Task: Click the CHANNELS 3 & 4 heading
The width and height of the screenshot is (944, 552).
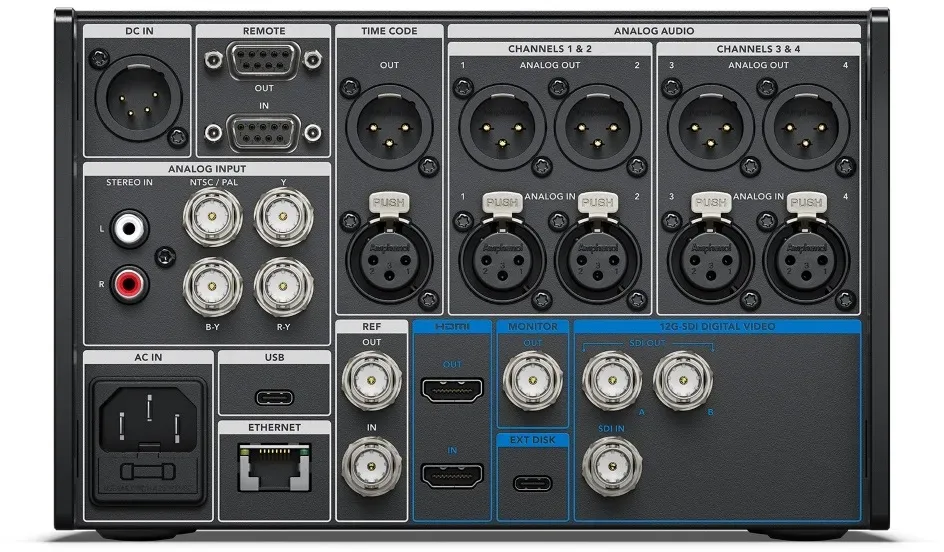Action: pos(758,49)
